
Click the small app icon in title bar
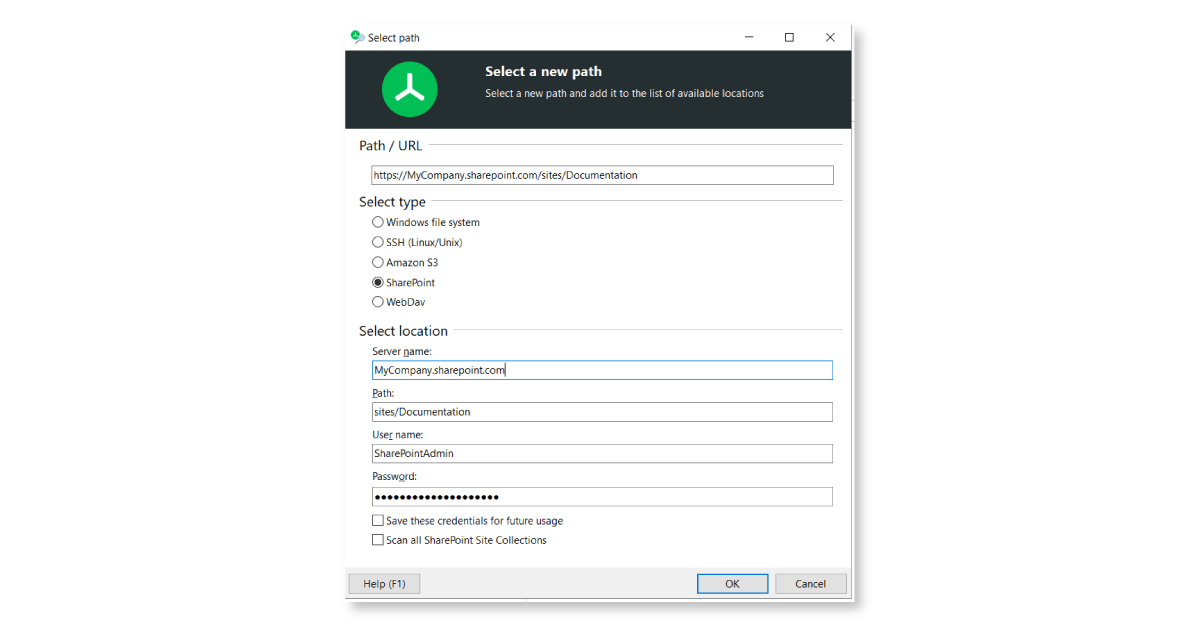coord(357,37)
